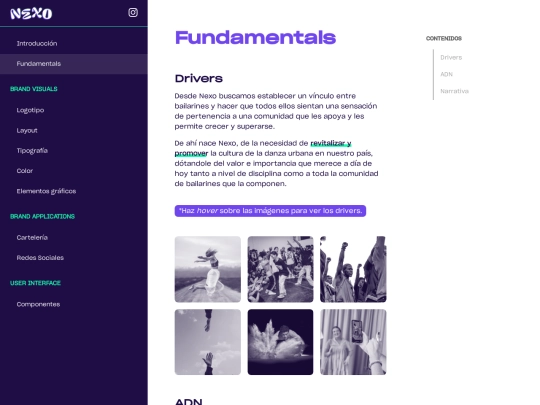The image size is (540, 405).
Task: Click the BRAND VISUALS heading
Action: click(x=34, y=89)
